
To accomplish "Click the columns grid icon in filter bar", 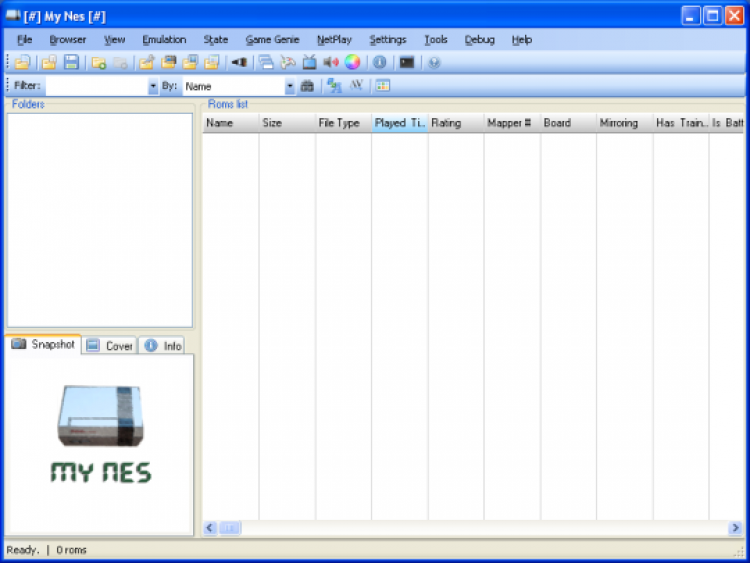I will (383, 86).
